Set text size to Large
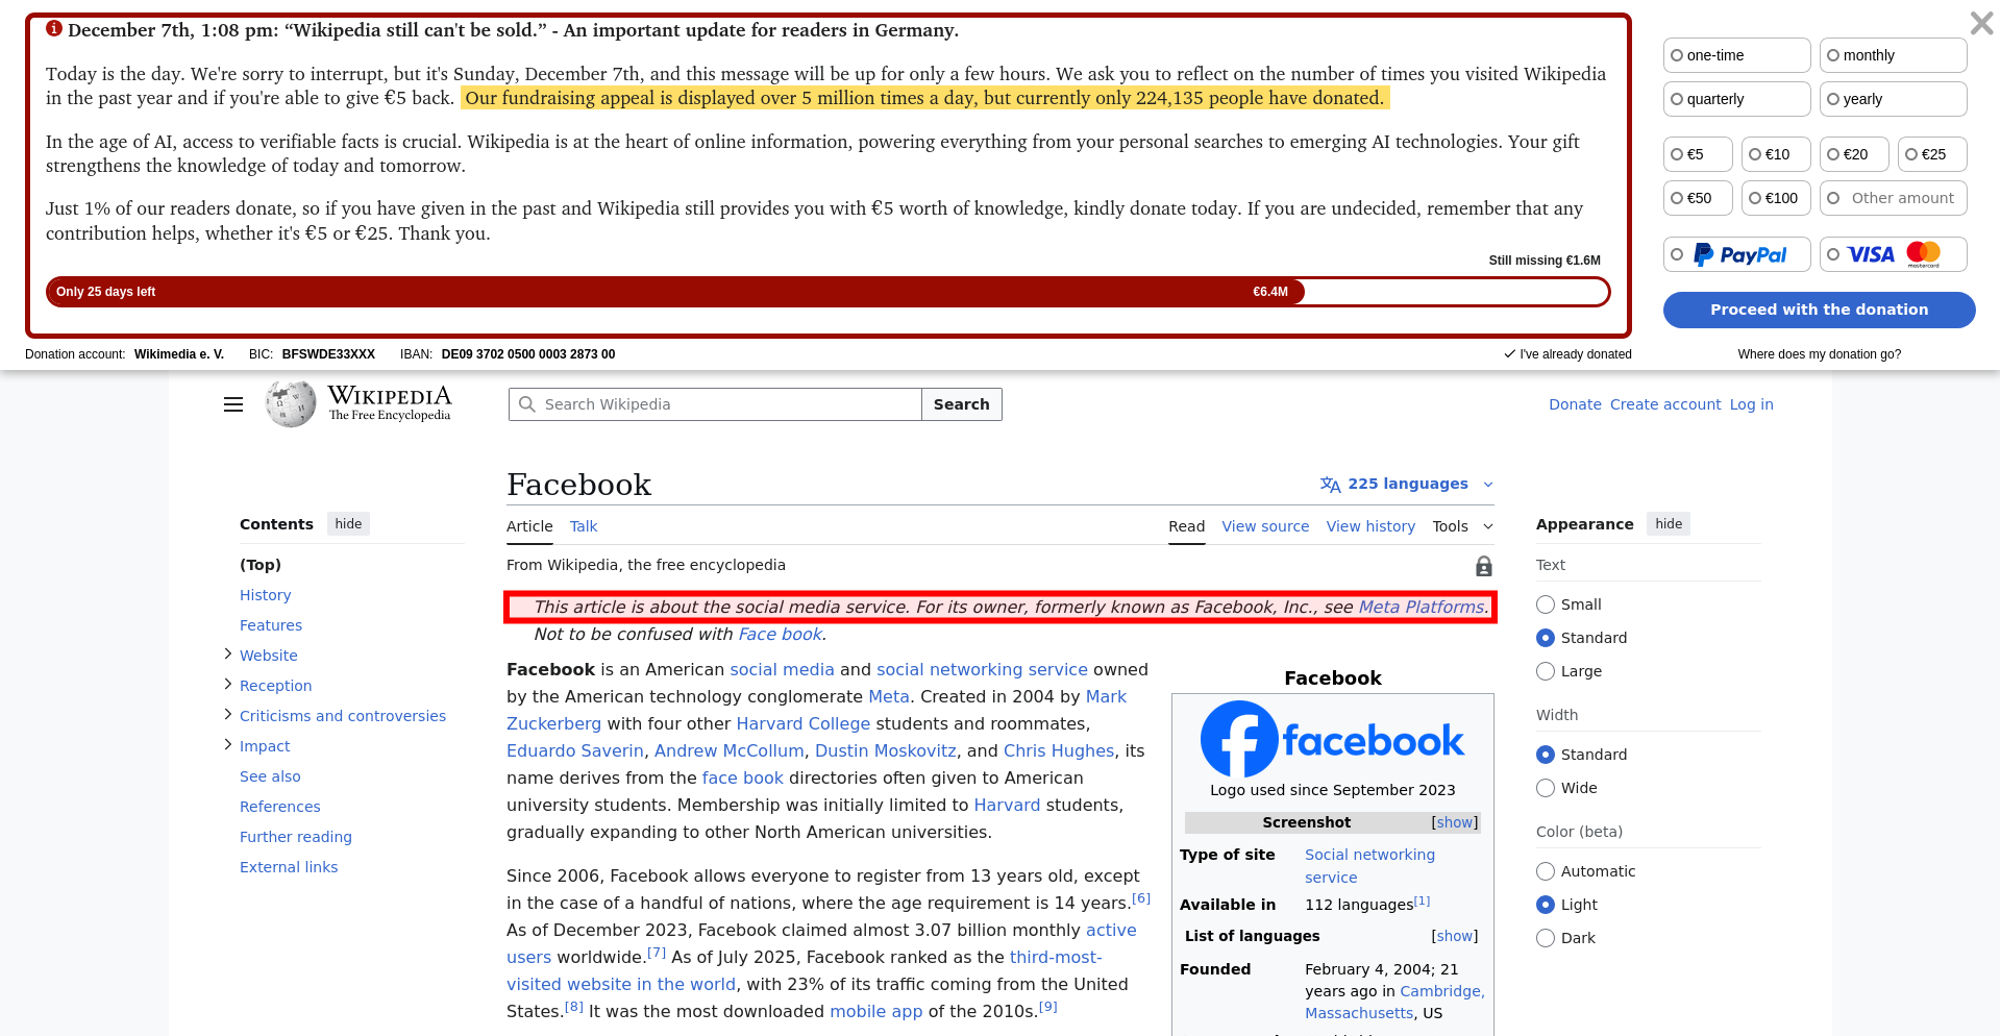Image resolution: width=2000 pixels, height=1036 pixels. tap(1546, 671)
